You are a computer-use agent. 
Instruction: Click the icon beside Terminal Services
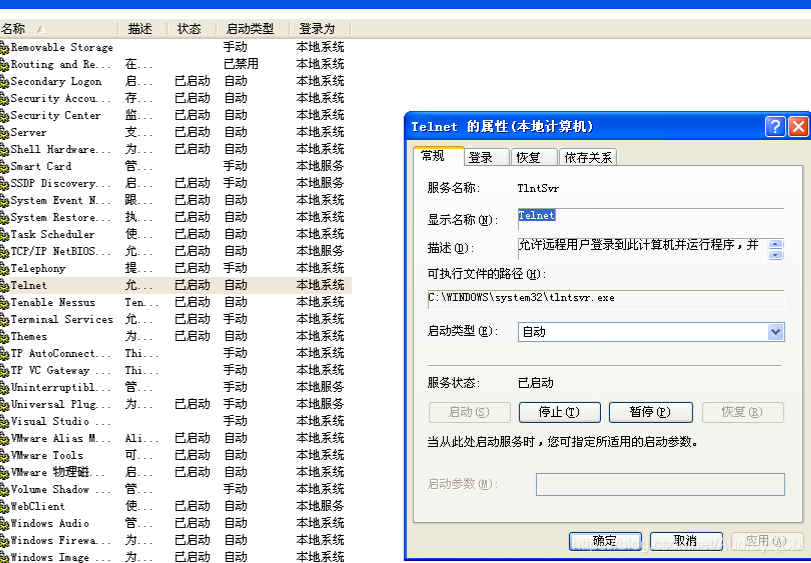pyautogui.click(x=5, y=320)
